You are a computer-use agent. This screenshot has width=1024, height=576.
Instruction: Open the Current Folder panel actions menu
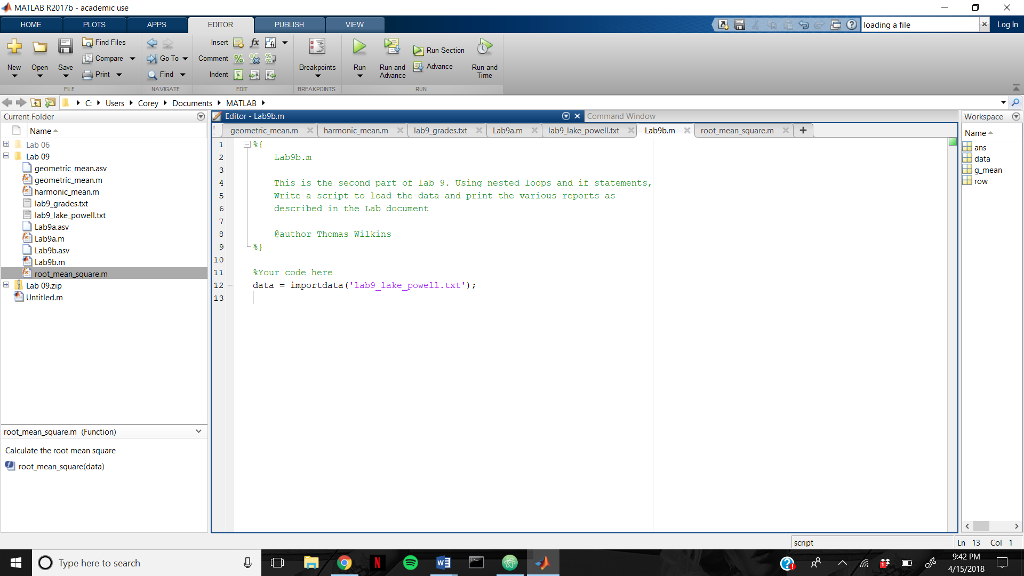201,117
